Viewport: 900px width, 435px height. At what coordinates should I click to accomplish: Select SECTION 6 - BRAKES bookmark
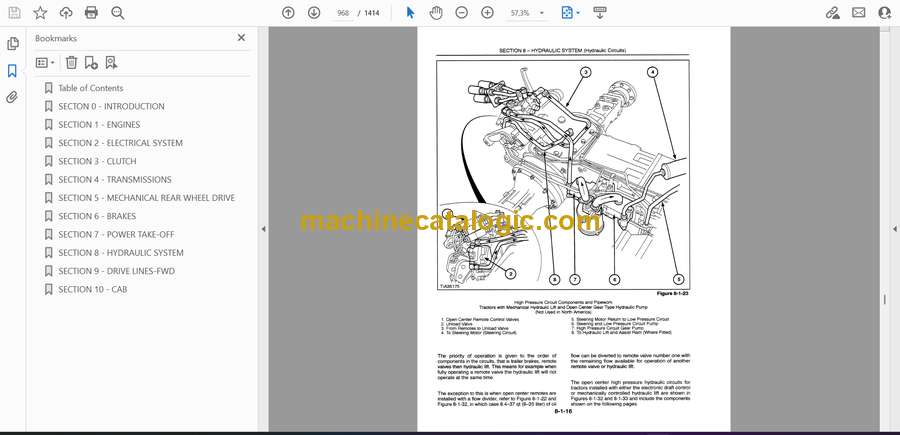[97, 216]
